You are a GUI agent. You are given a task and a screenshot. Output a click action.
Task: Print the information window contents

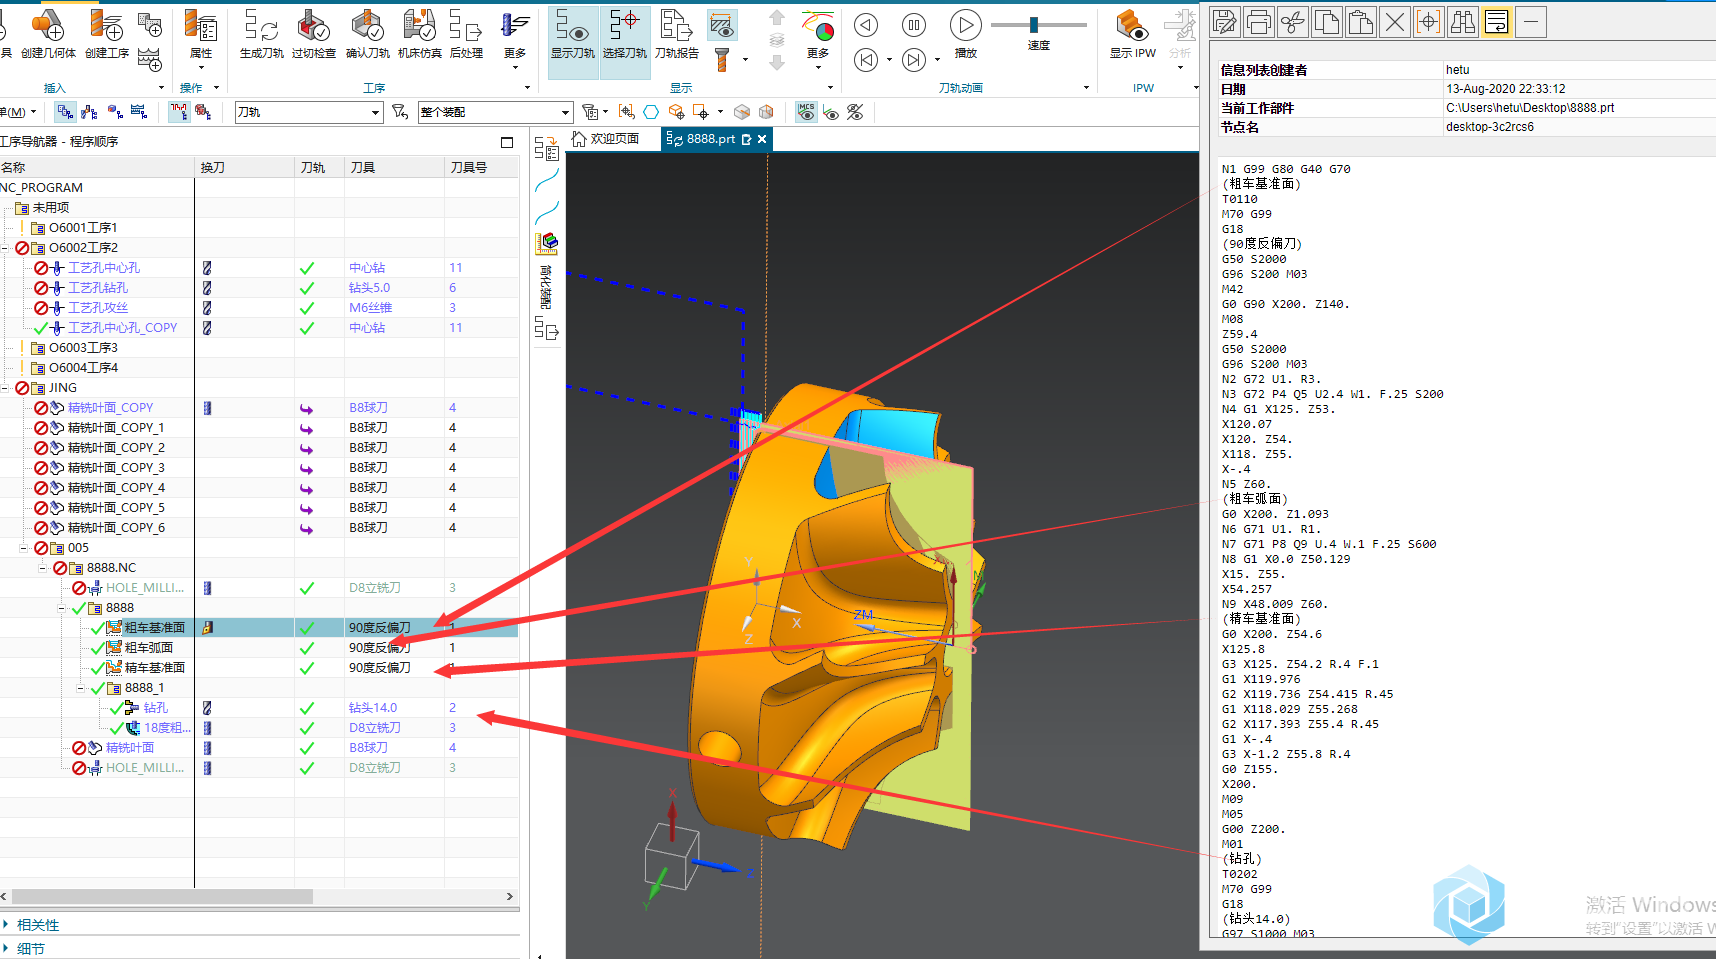(x=1259, y=21)
